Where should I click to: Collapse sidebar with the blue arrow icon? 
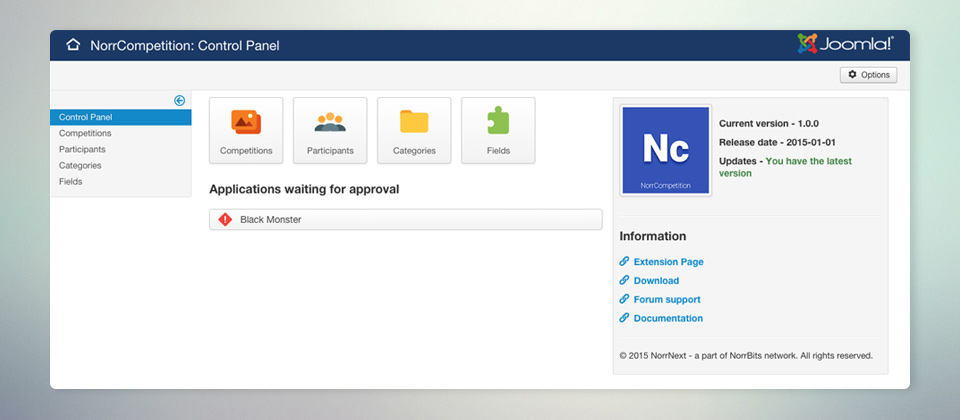pos(179,100)
